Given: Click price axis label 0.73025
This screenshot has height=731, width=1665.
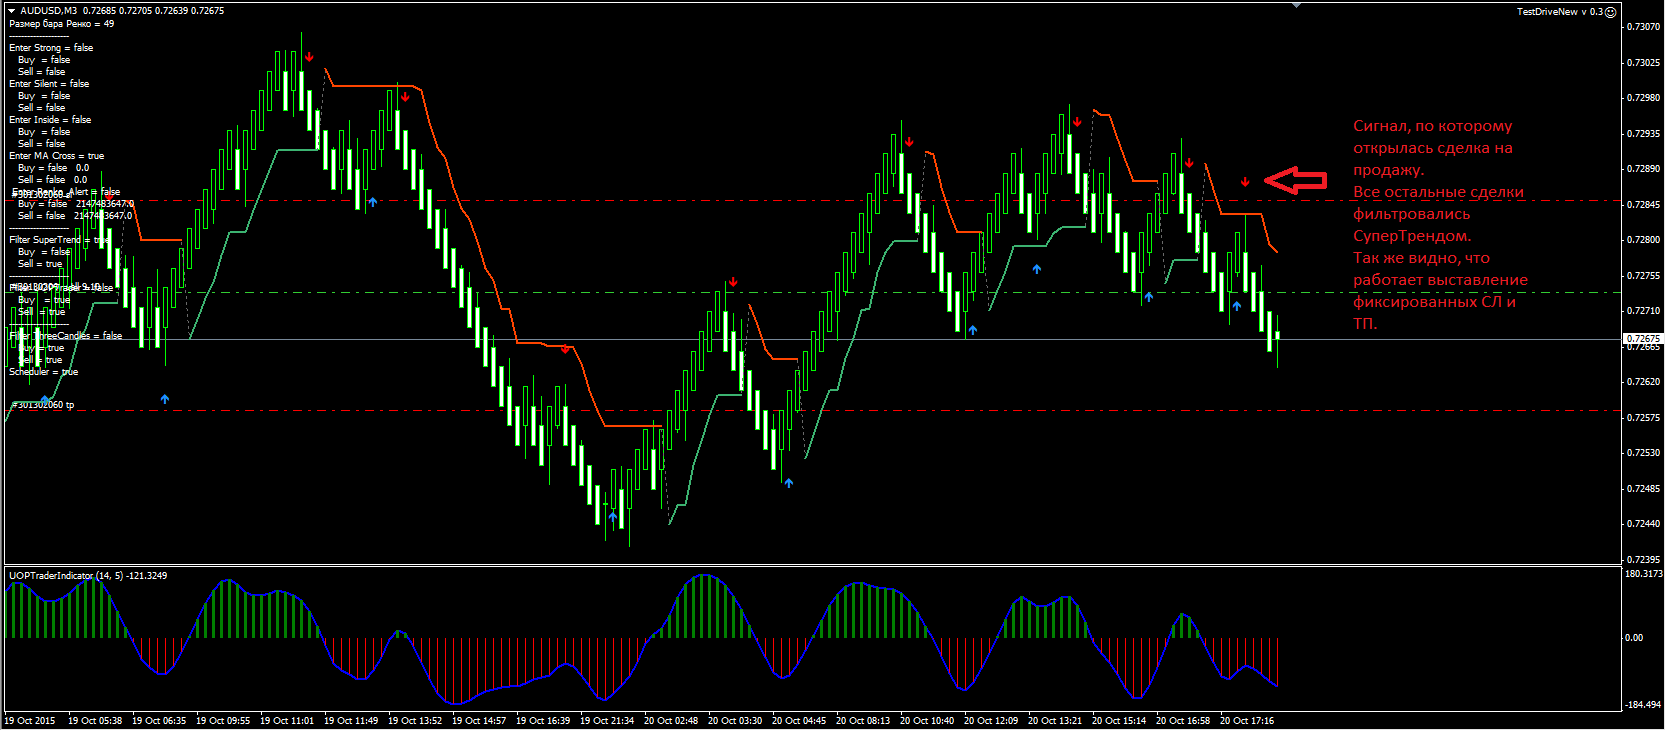Looking at the screenshot, I should click(1643, 63).
